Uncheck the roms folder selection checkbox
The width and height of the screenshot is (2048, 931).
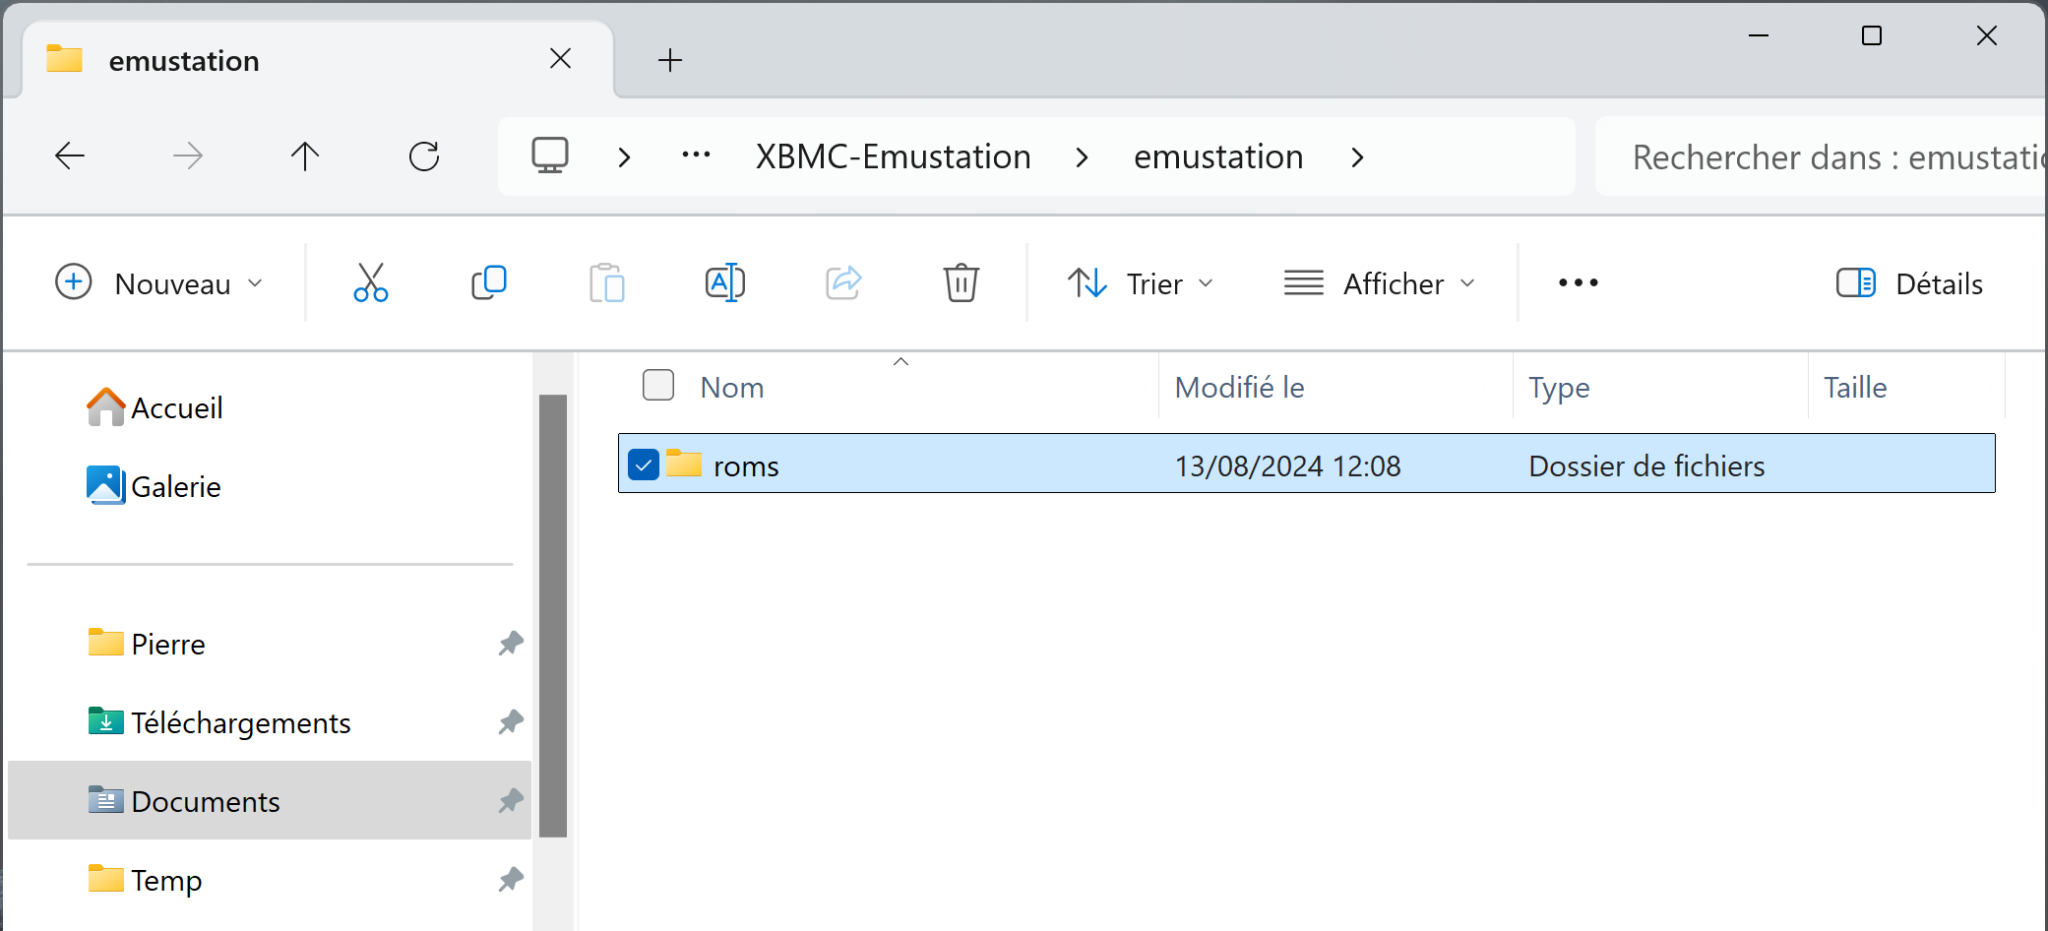click(643, 464)
